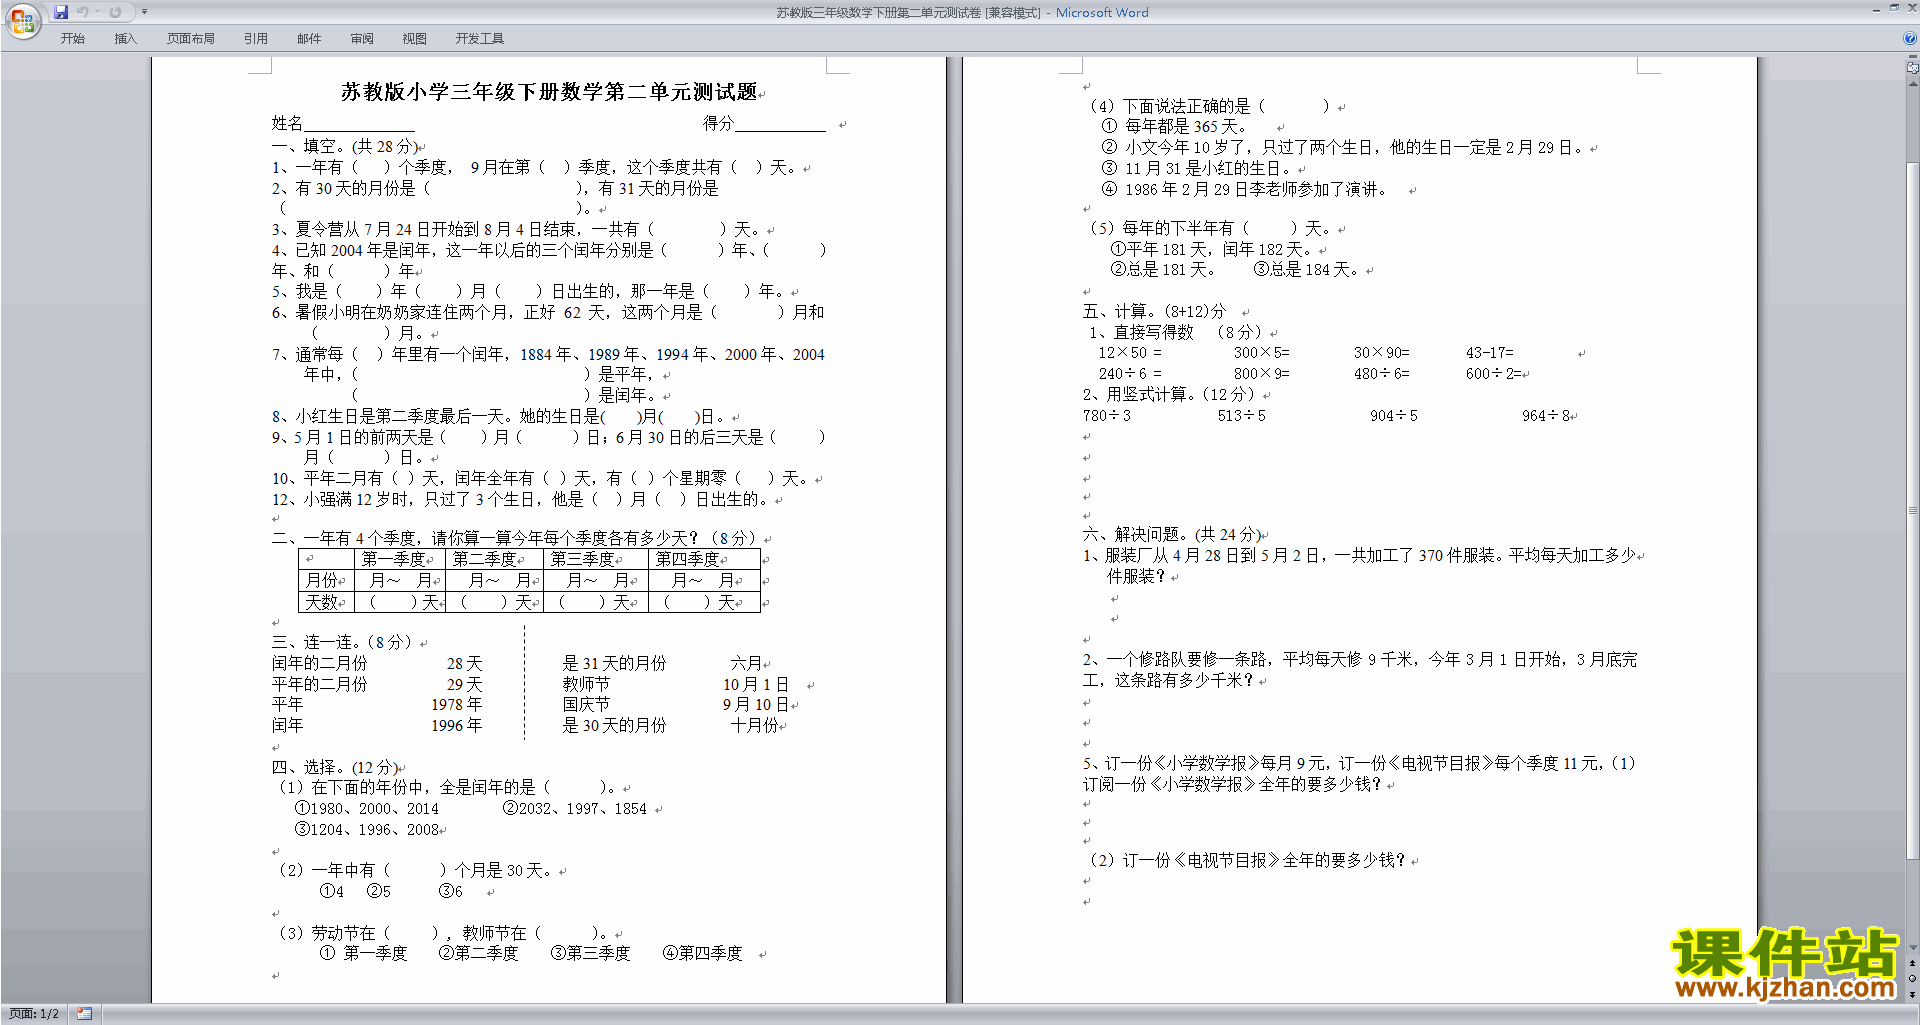Click the vertical scrollbar down arrow
Screen dimensions: 1920x1025
(1912, 948)
